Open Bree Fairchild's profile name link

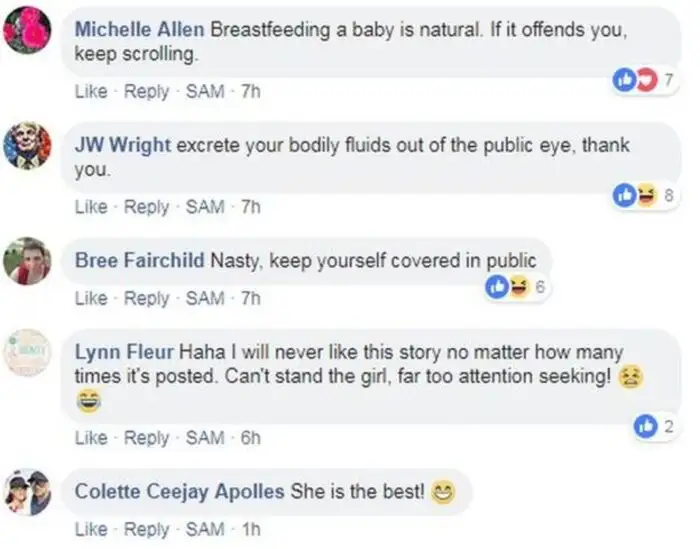coord(139,261)
